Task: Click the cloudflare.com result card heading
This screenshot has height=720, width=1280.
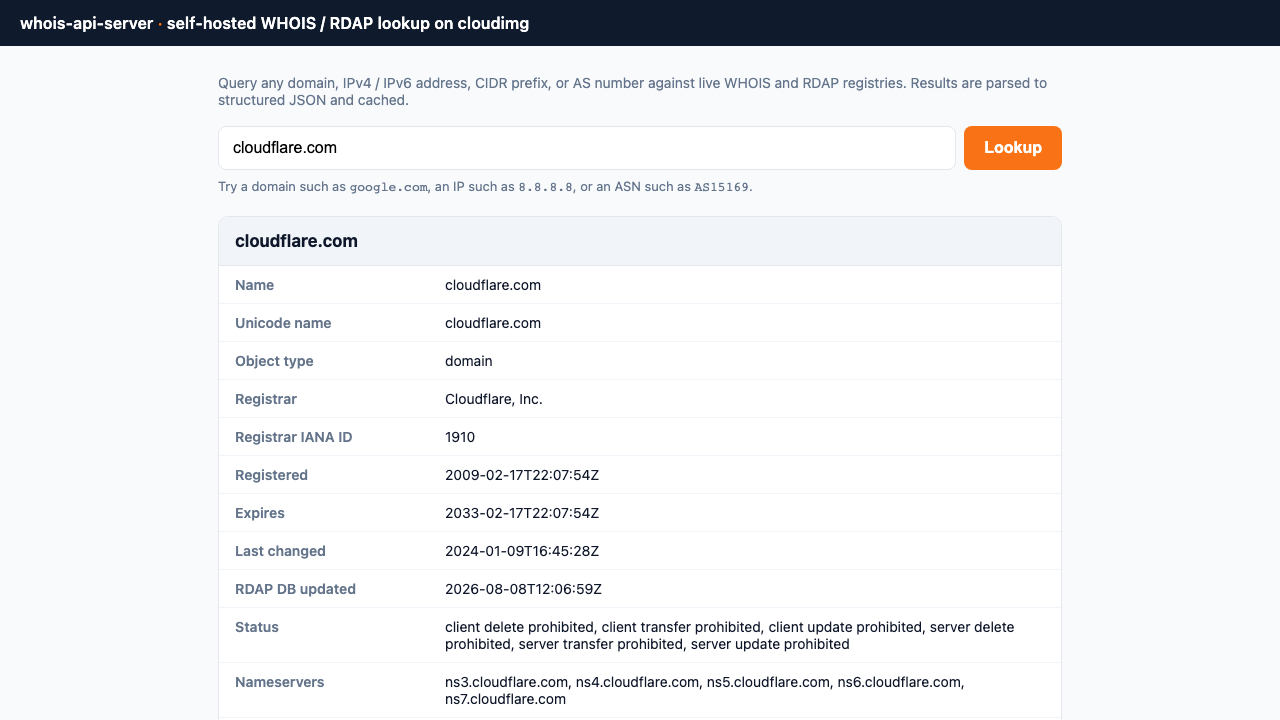Action: [x=296, y=241]
